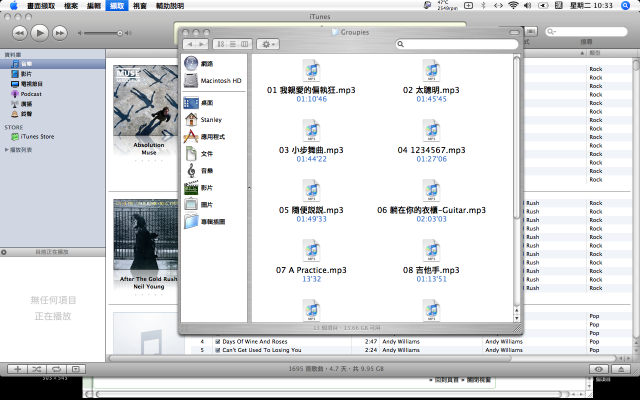Open the 編輯 edit menu

[x=93, y=6]
